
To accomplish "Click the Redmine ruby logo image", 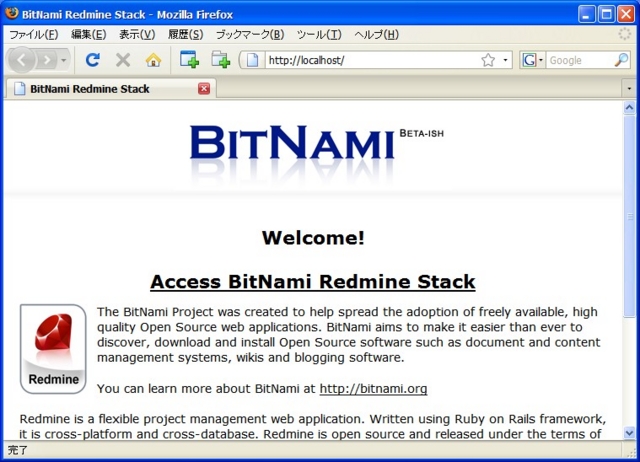I will point(53,349).
